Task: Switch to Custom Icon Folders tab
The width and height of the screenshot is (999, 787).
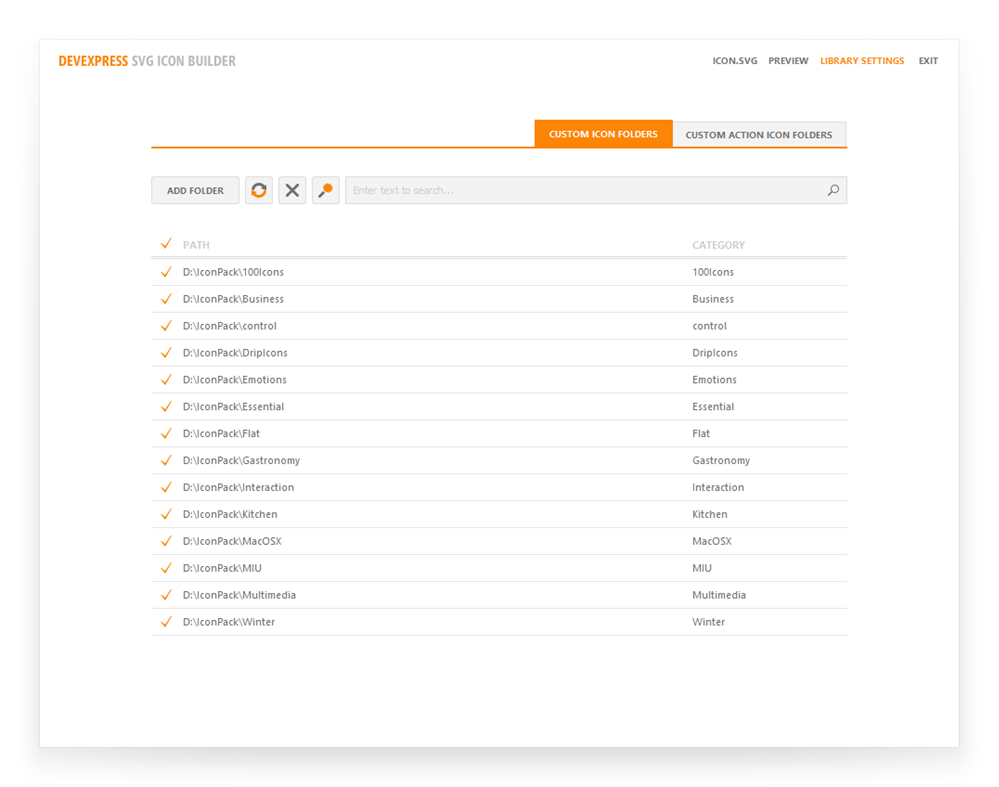Action: click(603, 134)
